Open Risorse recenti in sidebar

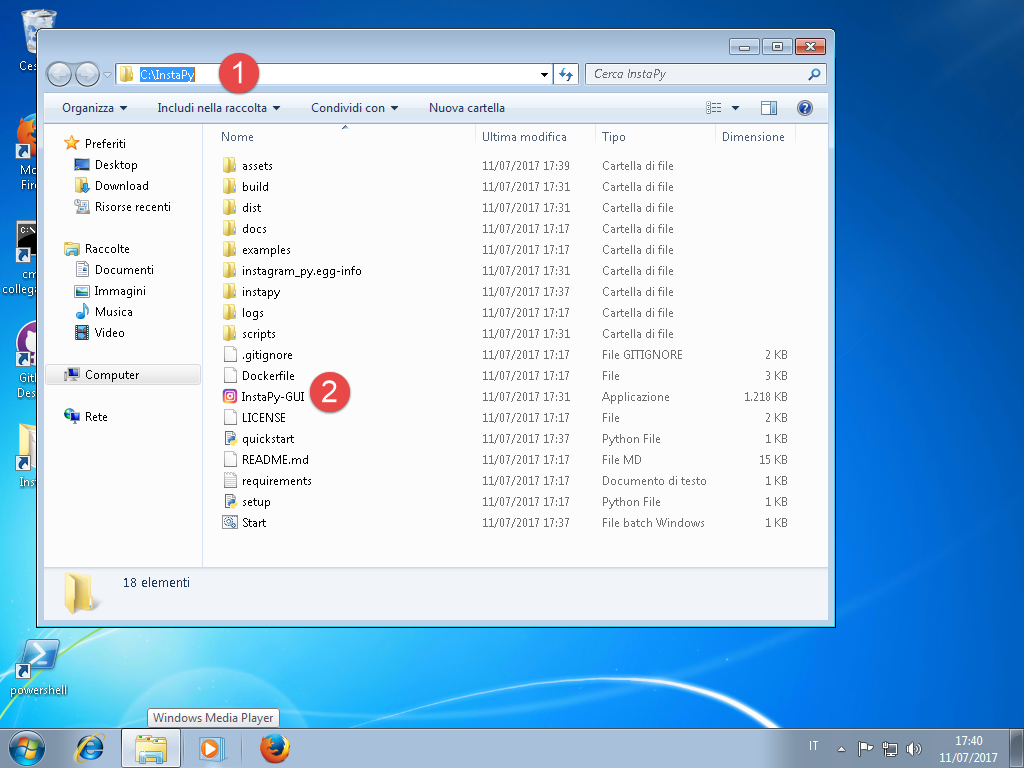click(x=123, y=206)
